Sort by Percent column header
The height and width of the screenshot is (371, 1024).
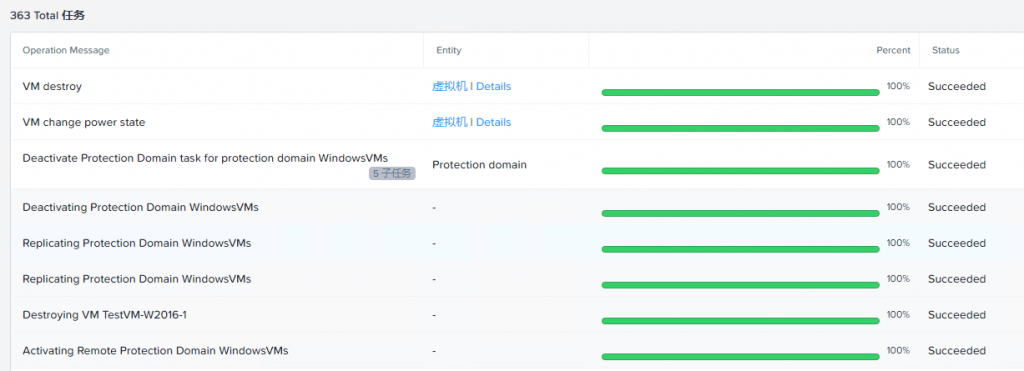click(893, 50)
